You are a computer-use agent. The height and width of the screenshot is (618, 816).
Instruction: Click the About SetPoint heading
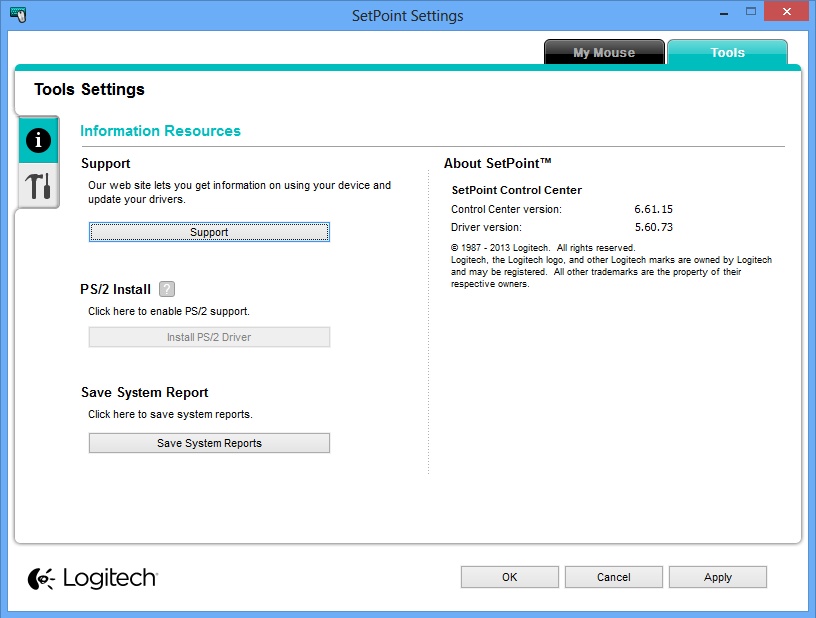coord(498,163)
